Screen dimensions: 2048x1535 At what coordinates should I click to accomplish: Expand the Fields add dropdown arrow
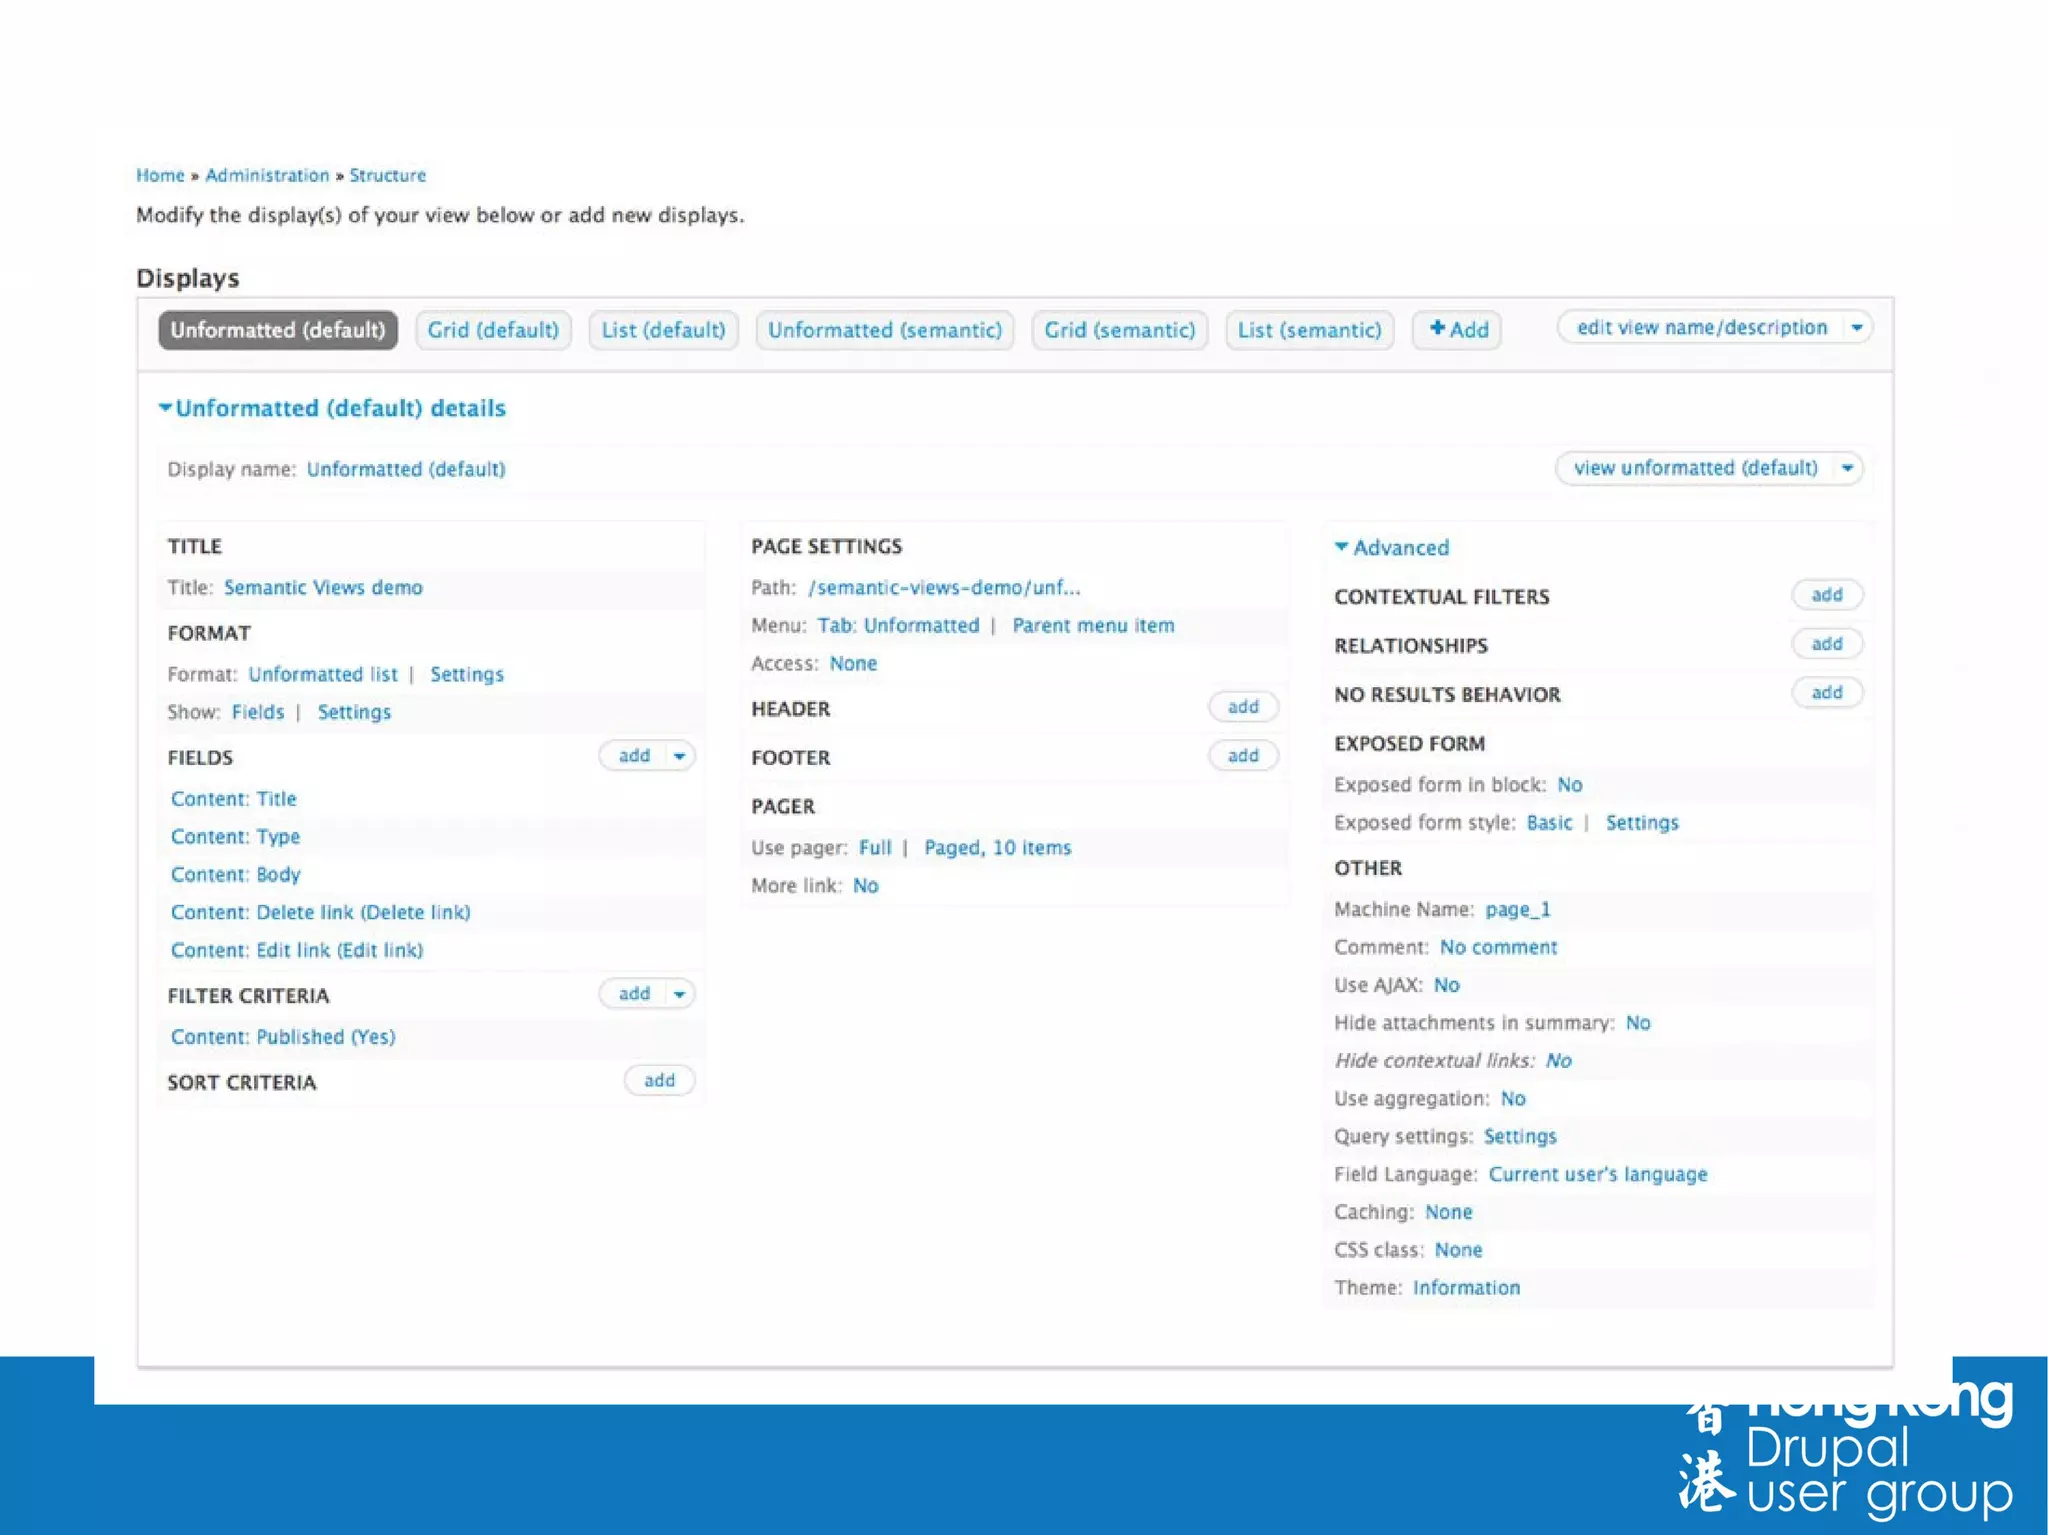(679, 756)
